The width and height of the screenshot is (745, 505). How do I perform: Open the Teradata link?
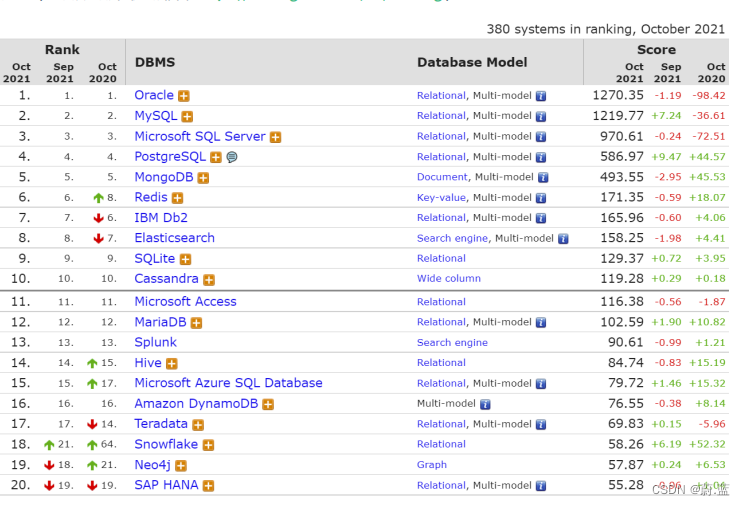pos(161,424)
